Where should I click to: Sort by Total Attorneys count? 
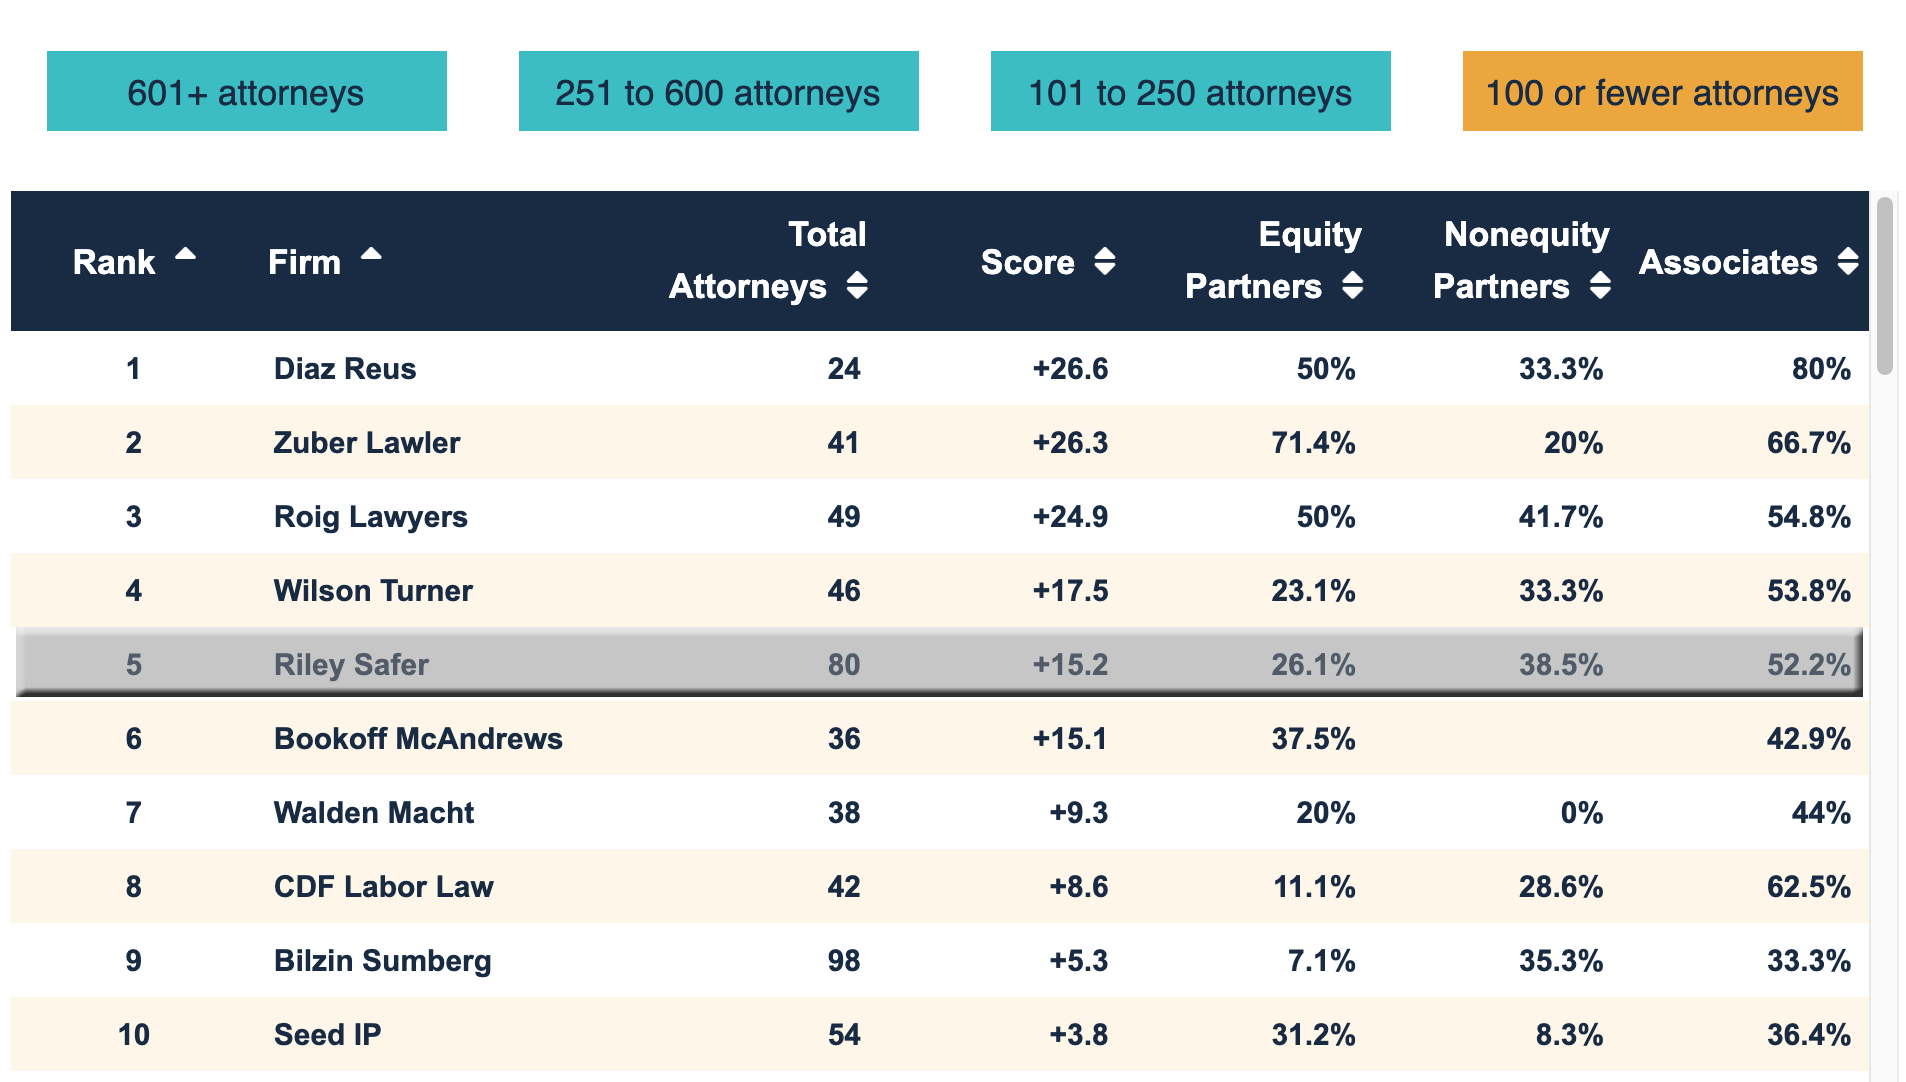pos(857,286)
